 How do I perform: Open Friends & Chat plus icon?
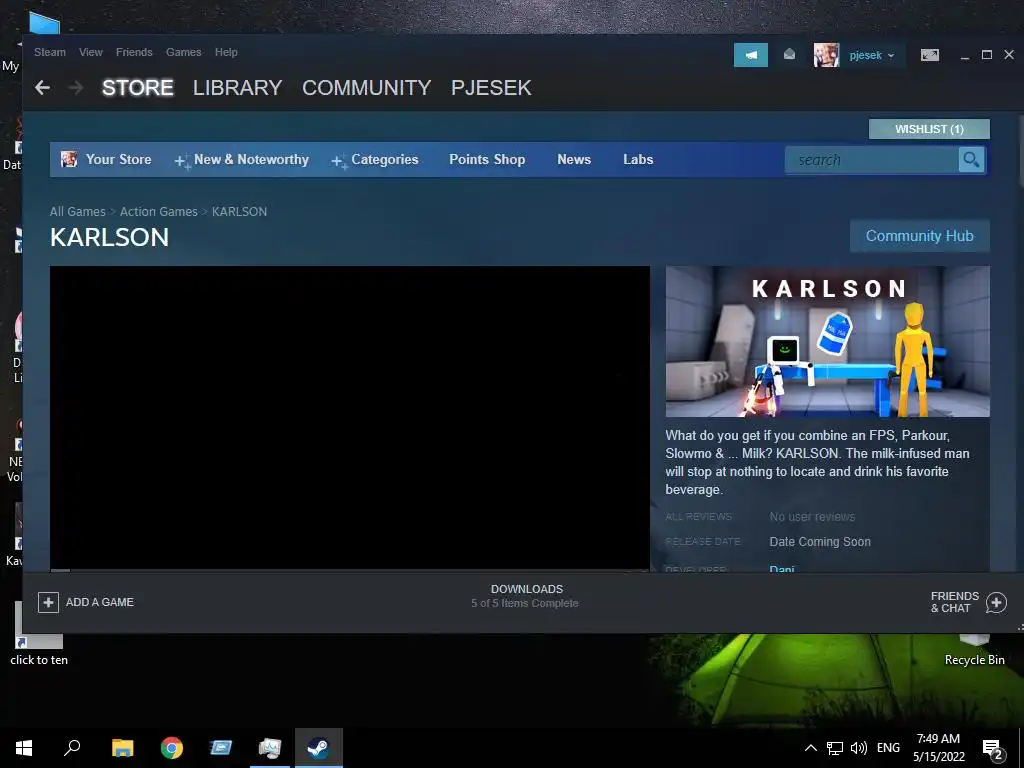point(996,602)
